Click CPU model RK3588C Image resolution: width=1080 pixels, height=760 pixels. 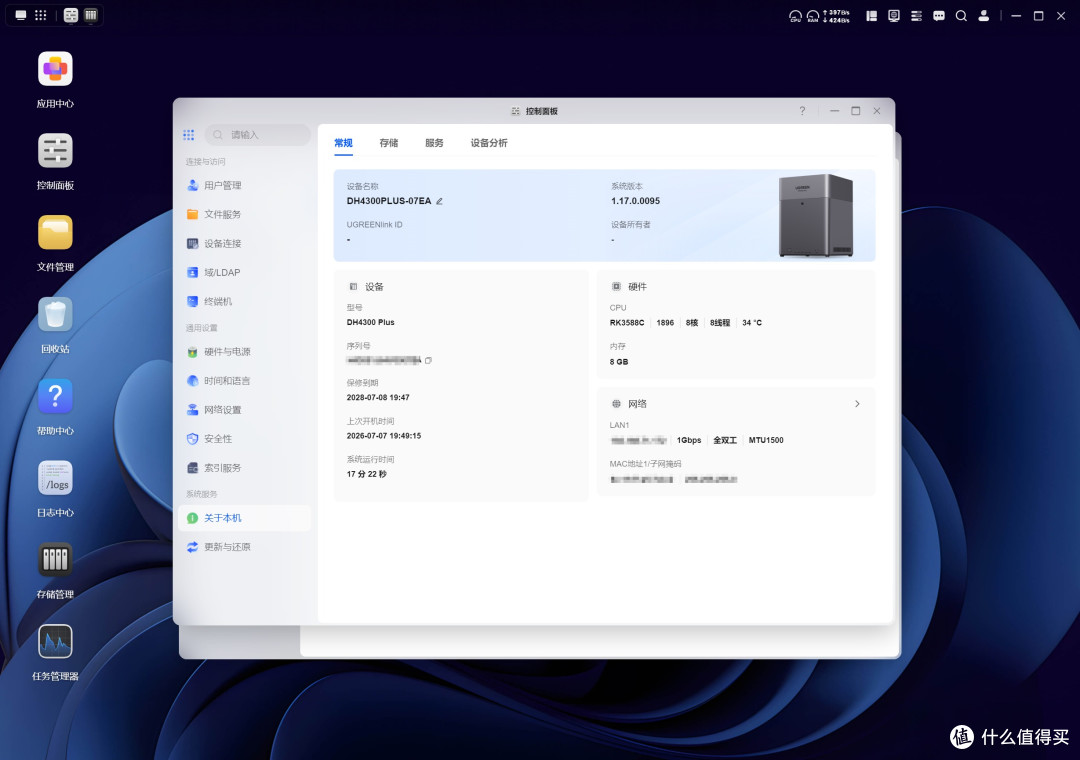627,322
